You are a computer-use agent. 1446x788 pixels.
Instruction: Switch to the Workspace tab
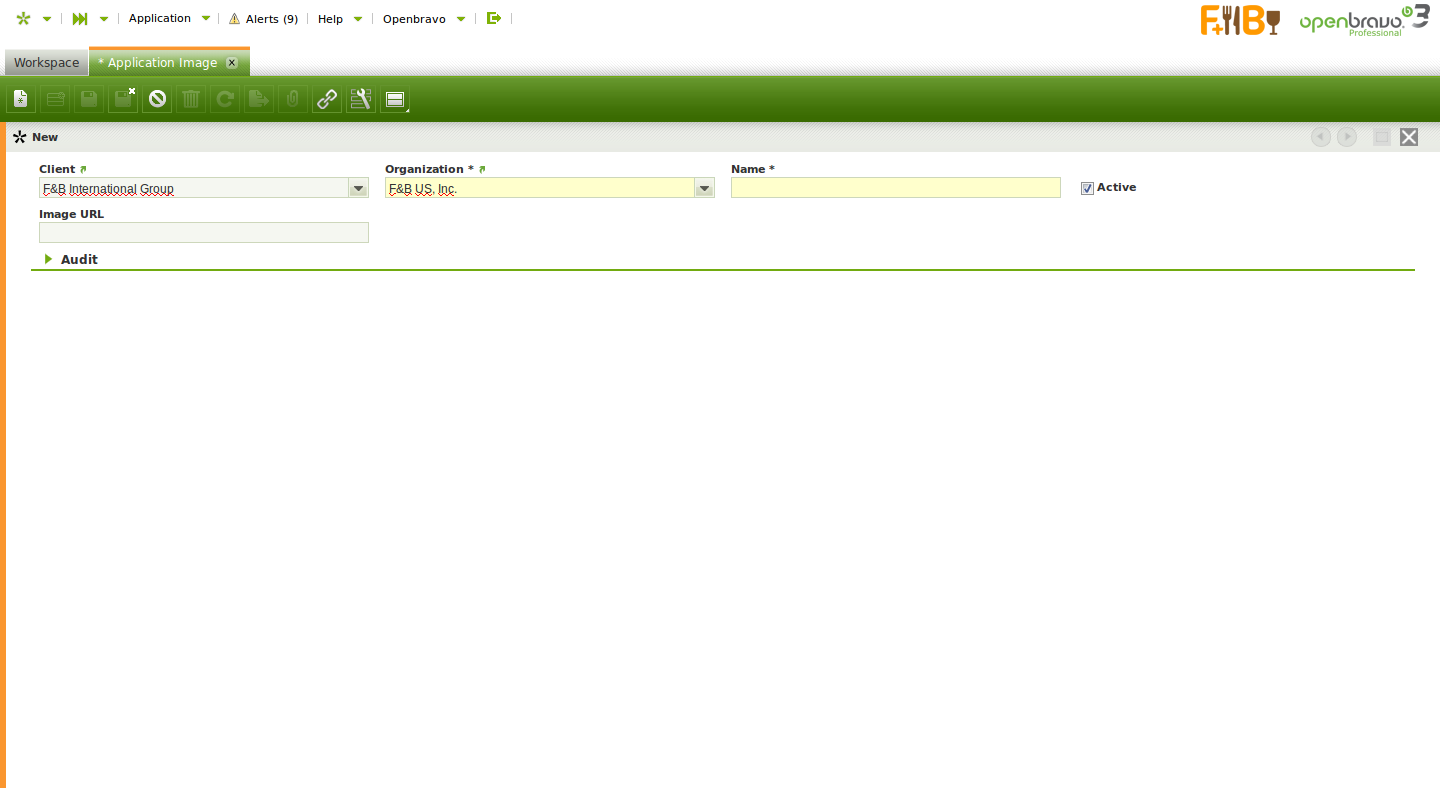pyautogui.click(x=46, y=62)
